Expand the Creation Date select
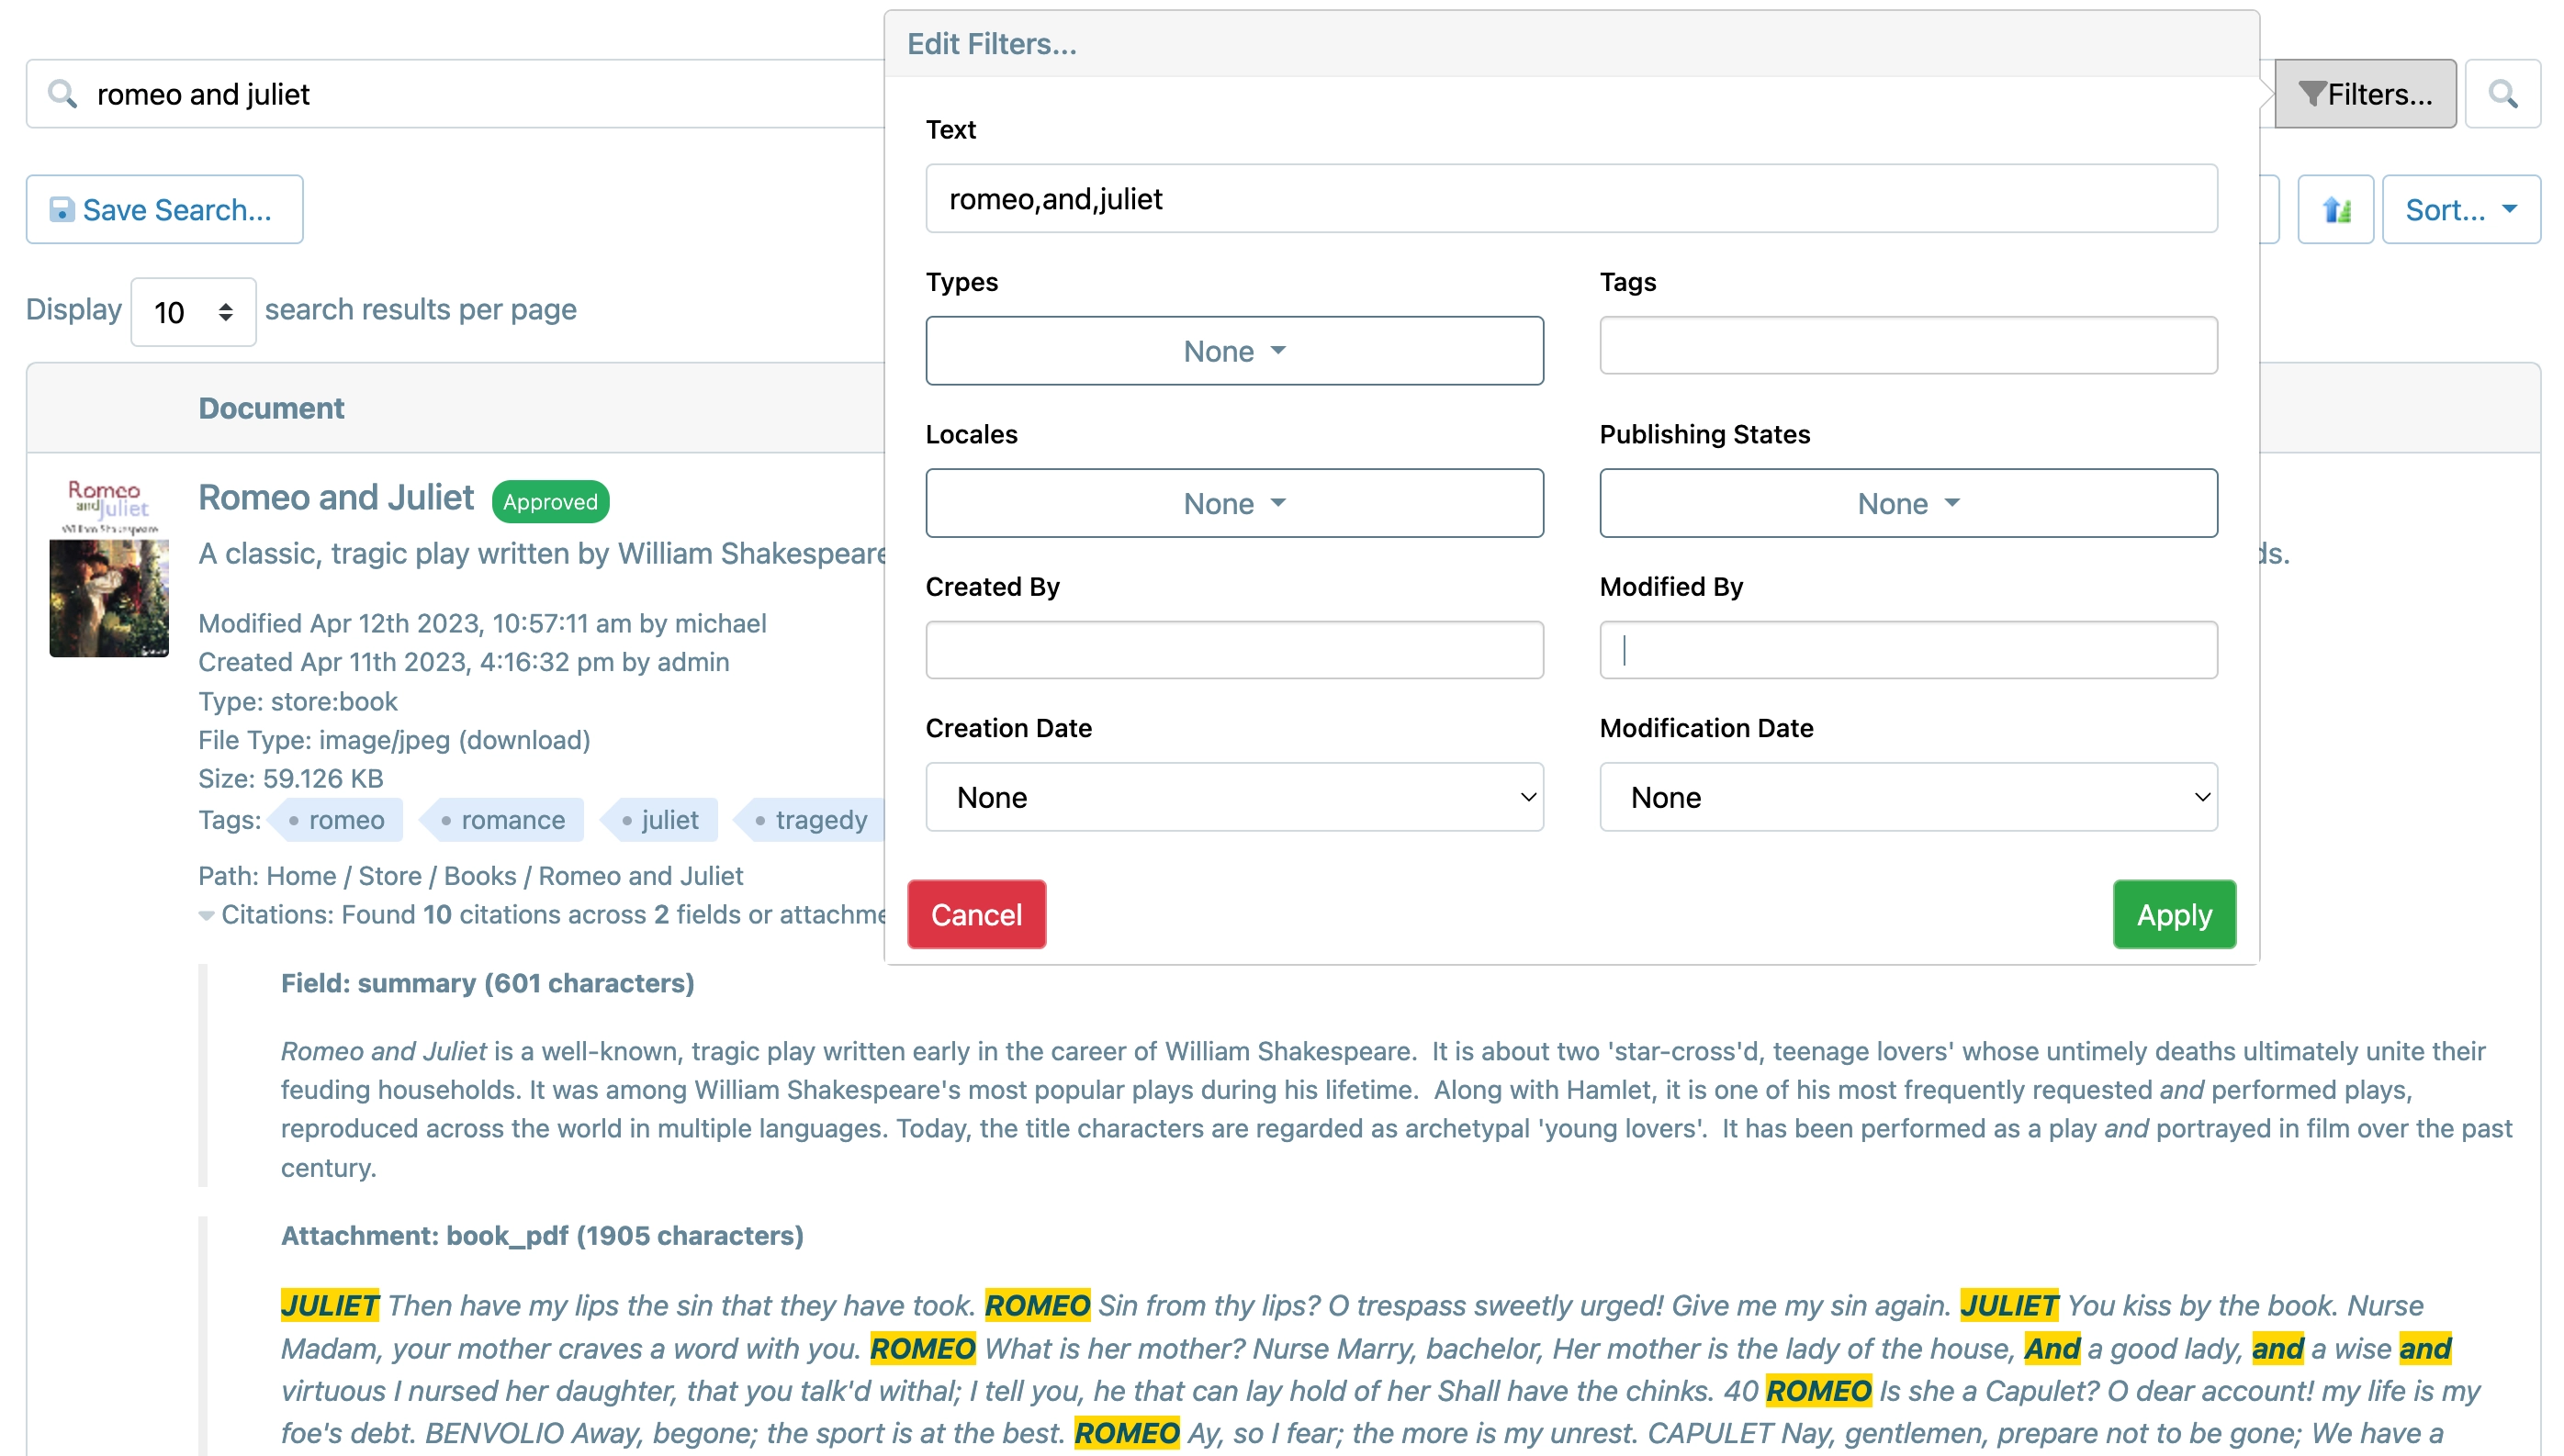2564x1456 pixels. (x=1234, y=797)
